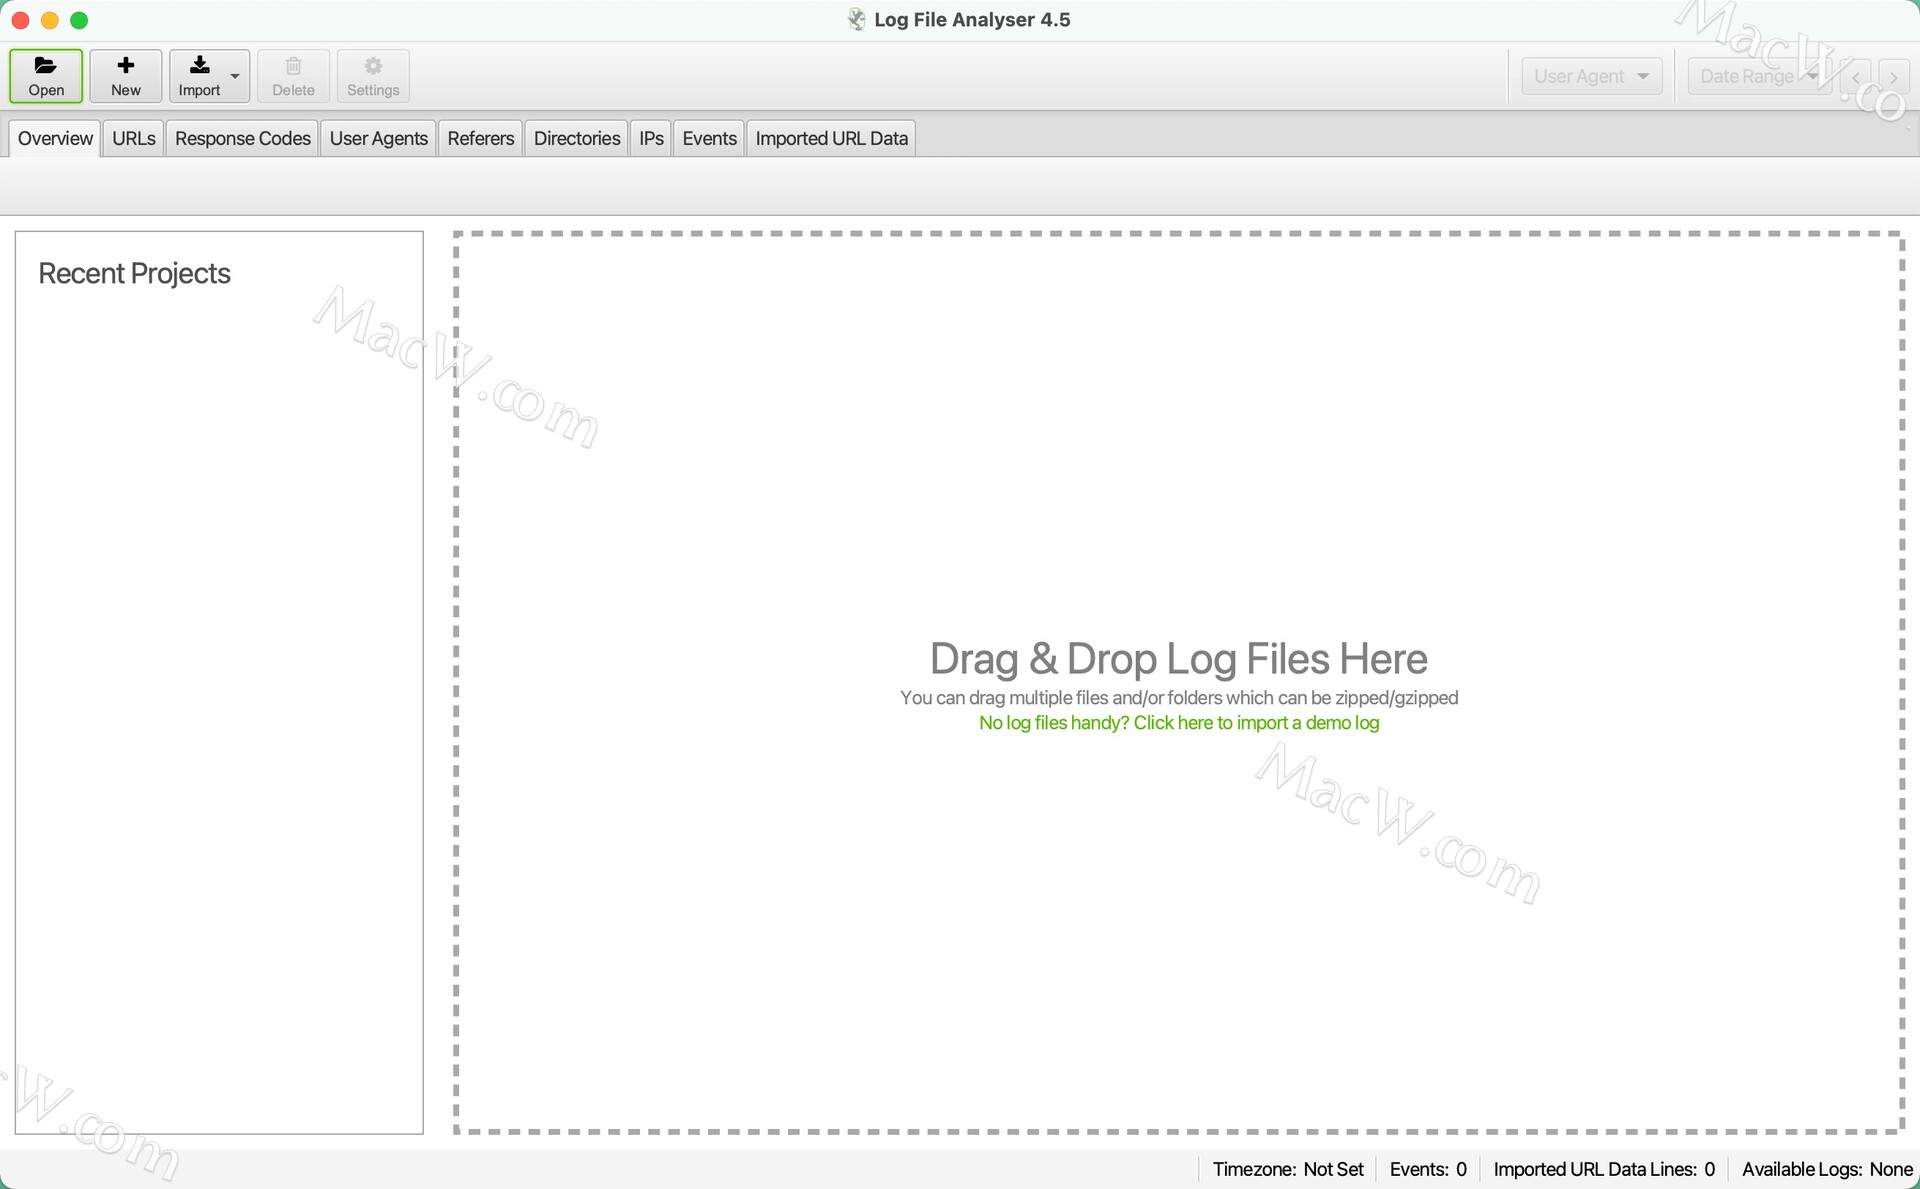Click previous date range arrow
This screenshot has width=1920, height=1189.
[1856, 77]
